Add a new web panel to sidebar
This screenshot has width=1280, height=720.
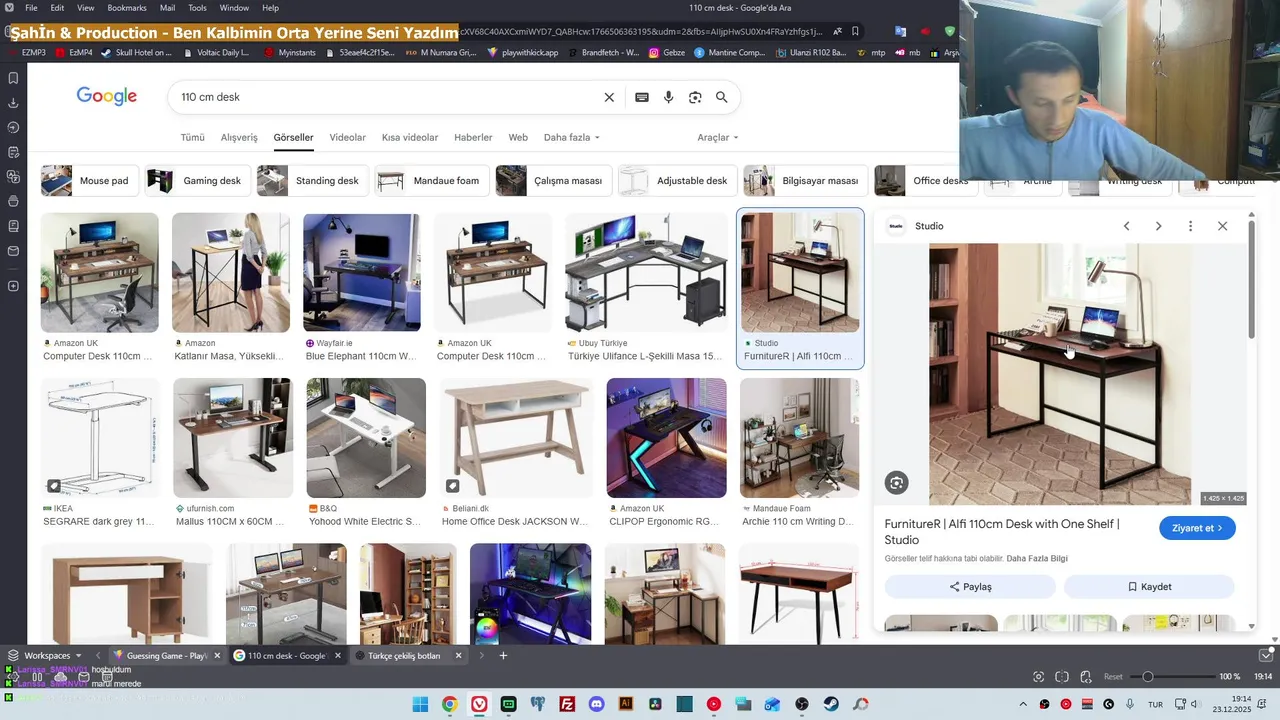13,286
